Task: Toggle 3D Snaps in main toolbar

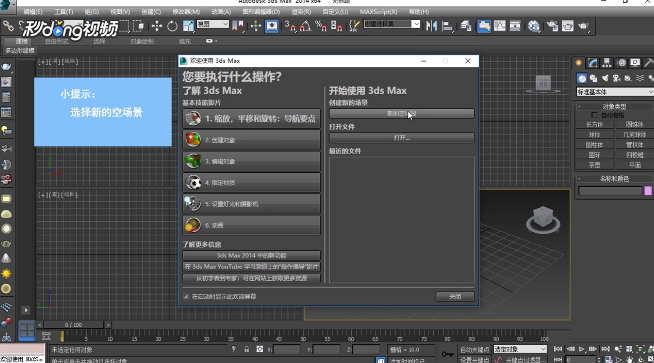Action: (290, 26)
